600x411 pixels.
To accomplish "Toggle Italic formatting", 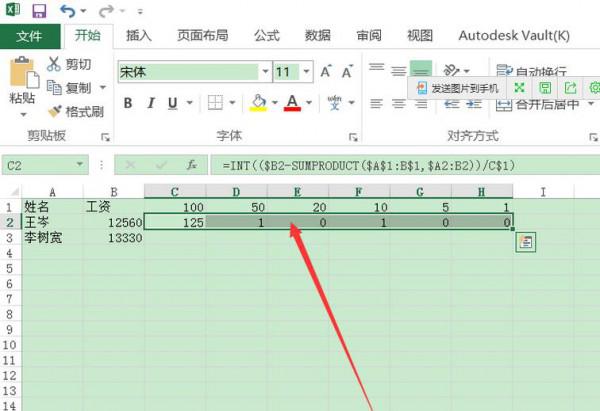I will (x=151, y=103).
